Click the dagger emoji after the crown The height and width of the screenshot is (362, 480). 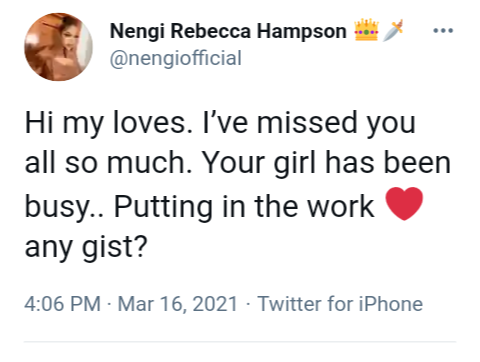[x=393, y=30]
